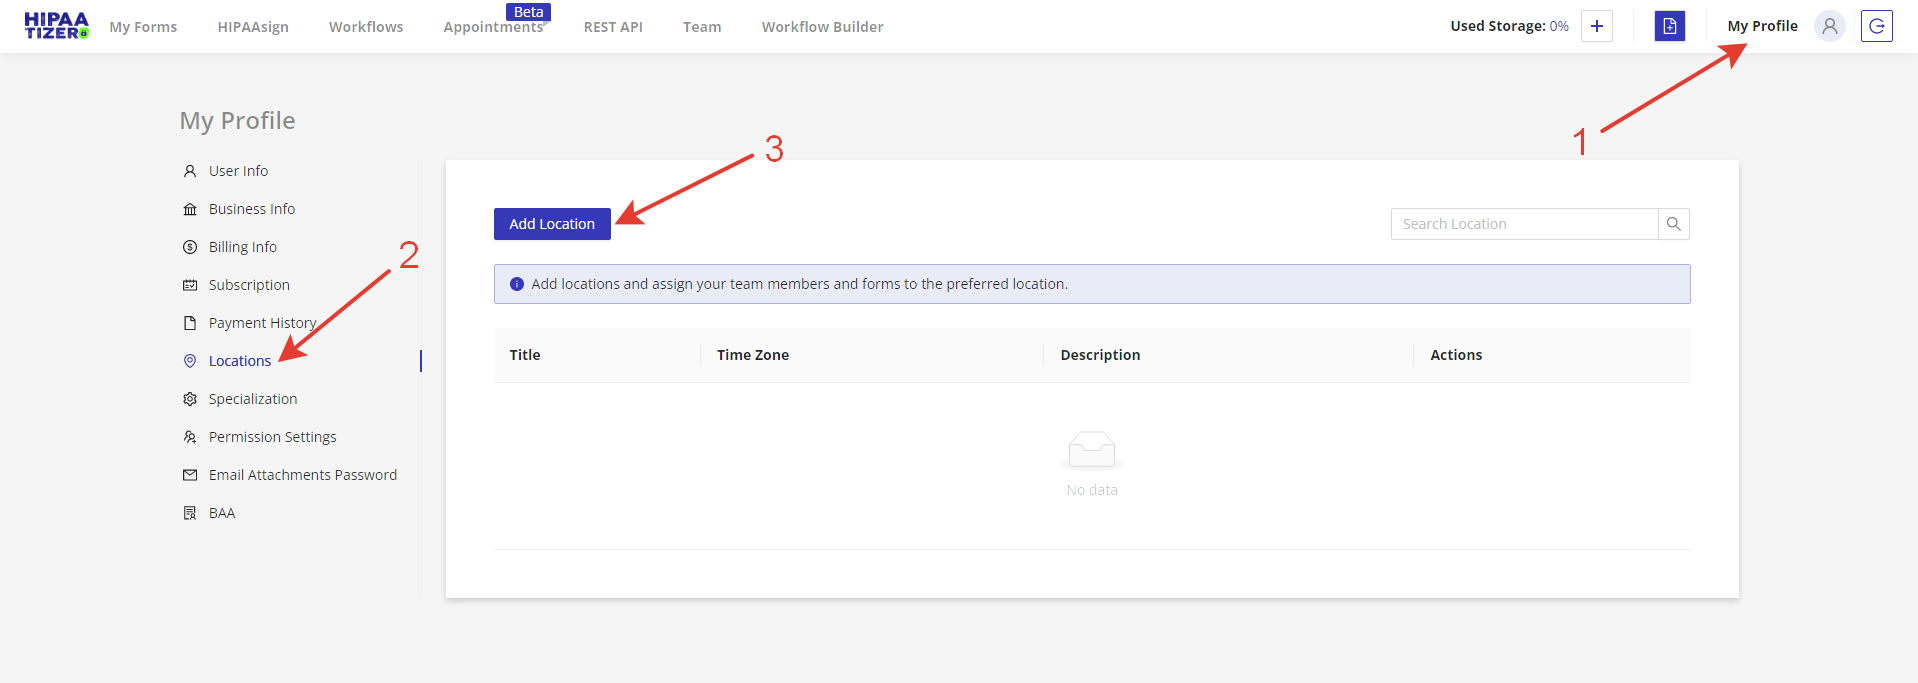Viewport: 1918px width, 683px height.
Task: Click the search magnifier icon
Action: pos(1673,224)
